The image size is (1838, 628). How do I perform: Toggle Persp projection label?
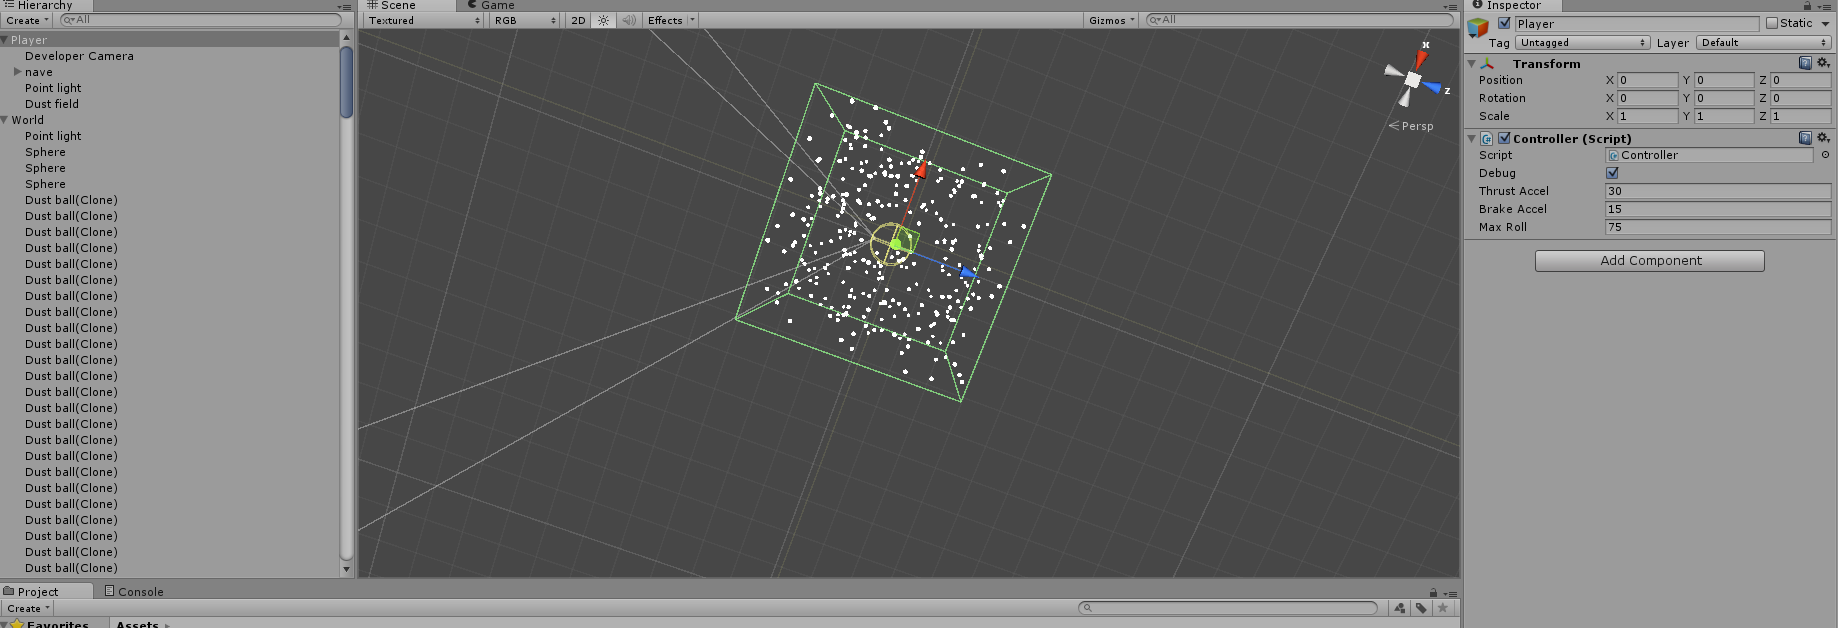[1411, 126]
